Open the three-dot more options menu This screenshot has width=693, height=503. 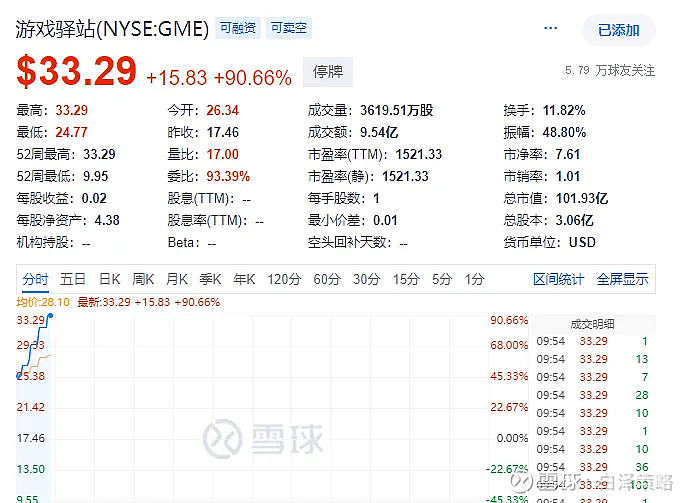549,29
